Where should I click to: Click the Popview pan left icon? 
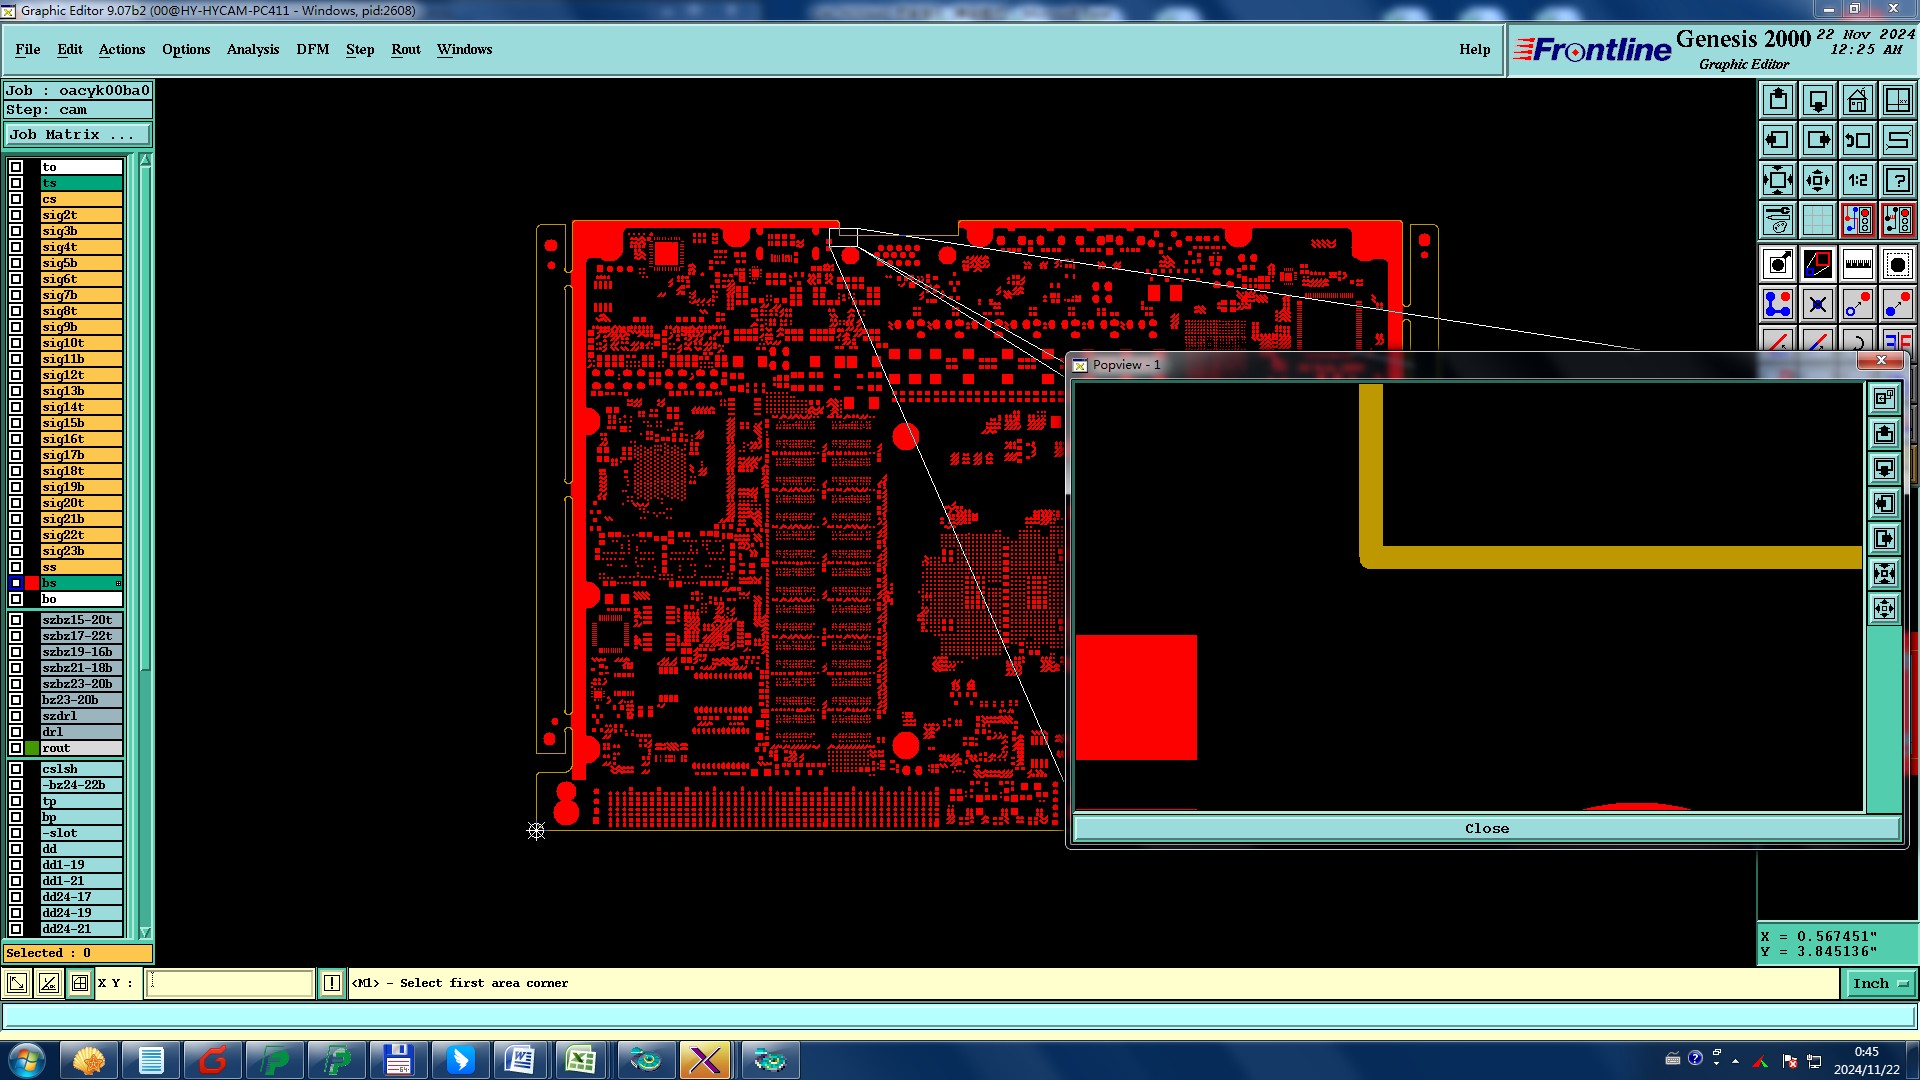1885,504
